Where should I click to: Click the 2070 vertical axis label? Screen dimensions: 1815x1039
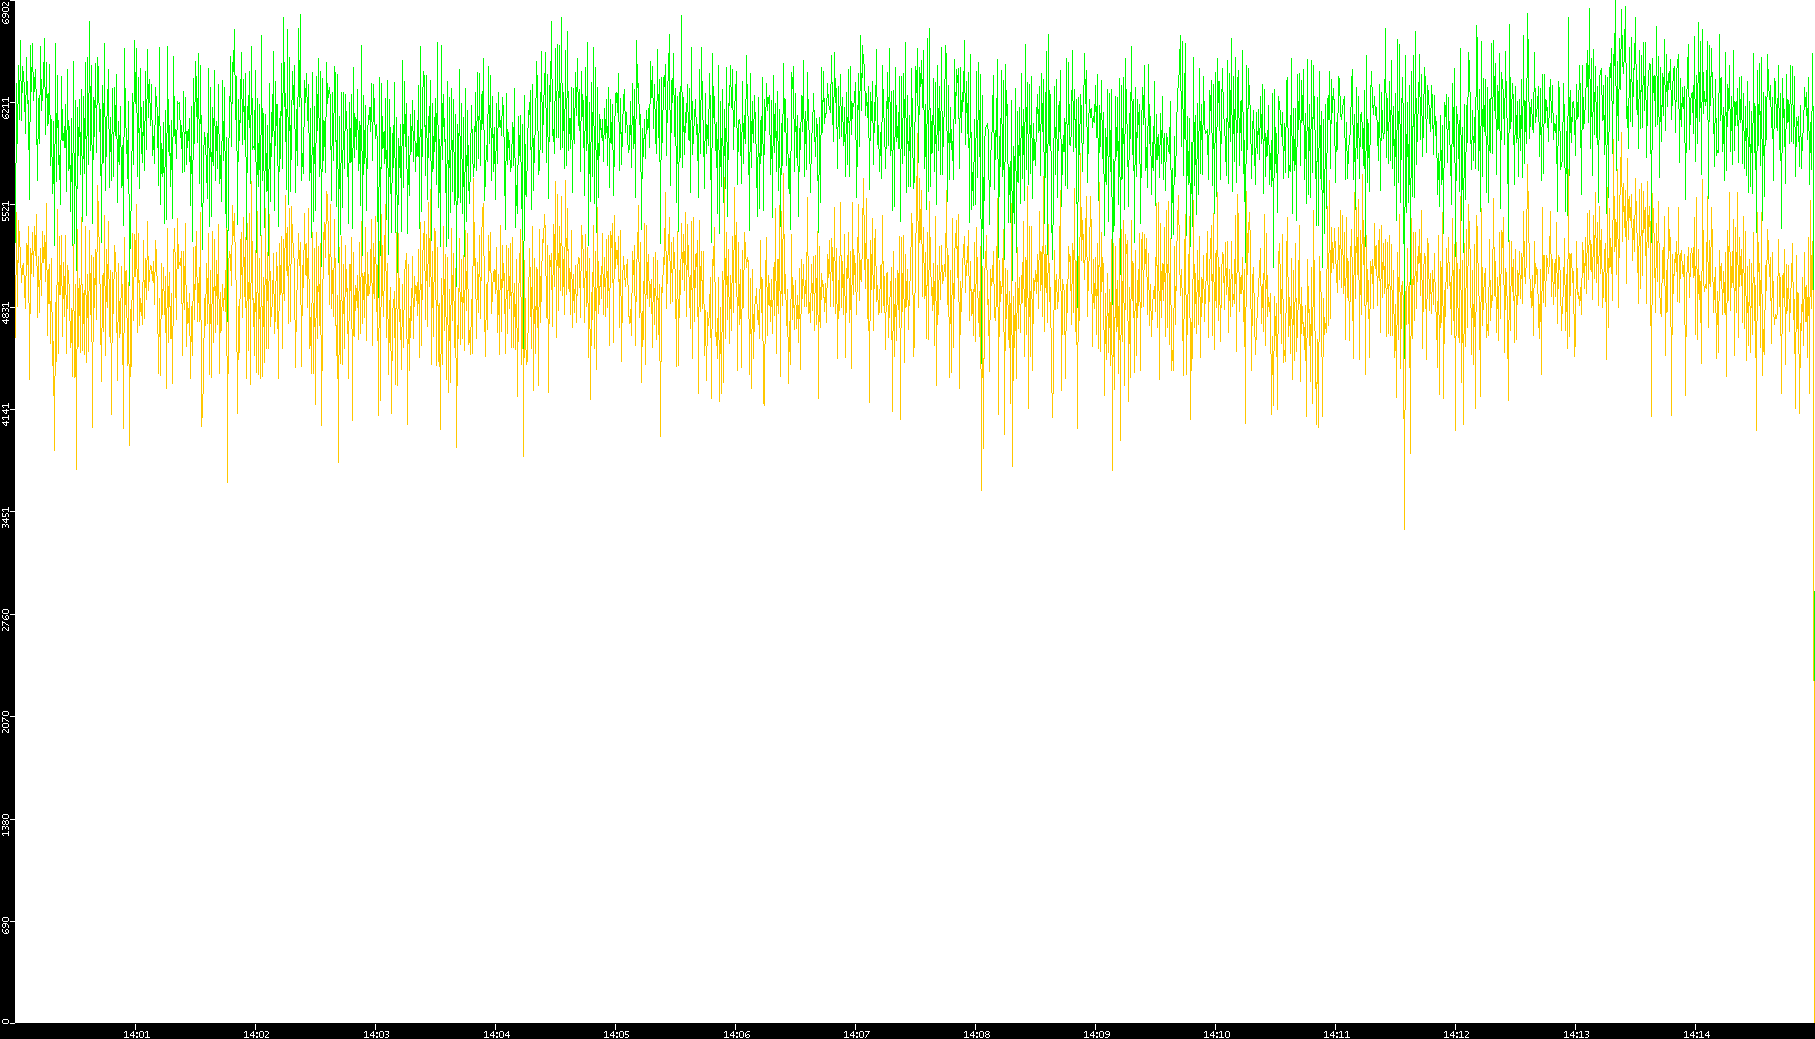coord(6,721)
